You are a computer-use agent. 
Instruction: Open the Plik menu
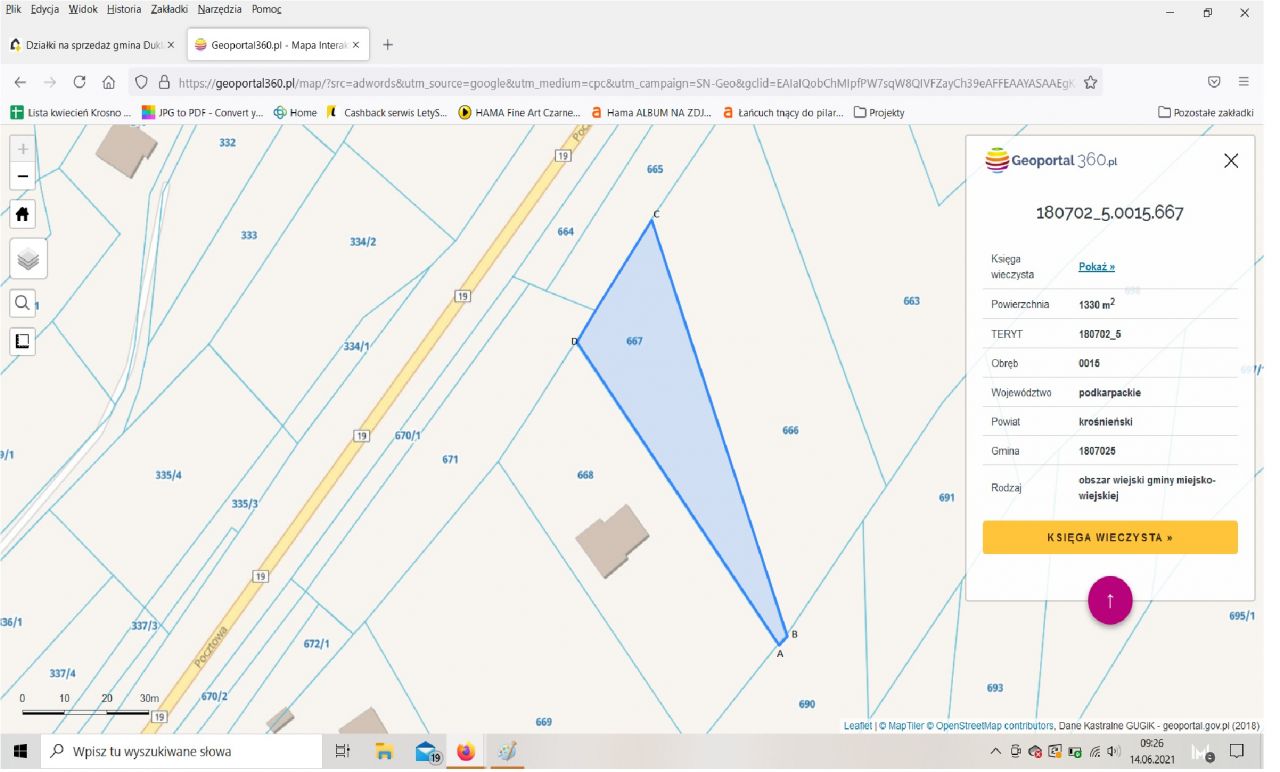[13, 9]
